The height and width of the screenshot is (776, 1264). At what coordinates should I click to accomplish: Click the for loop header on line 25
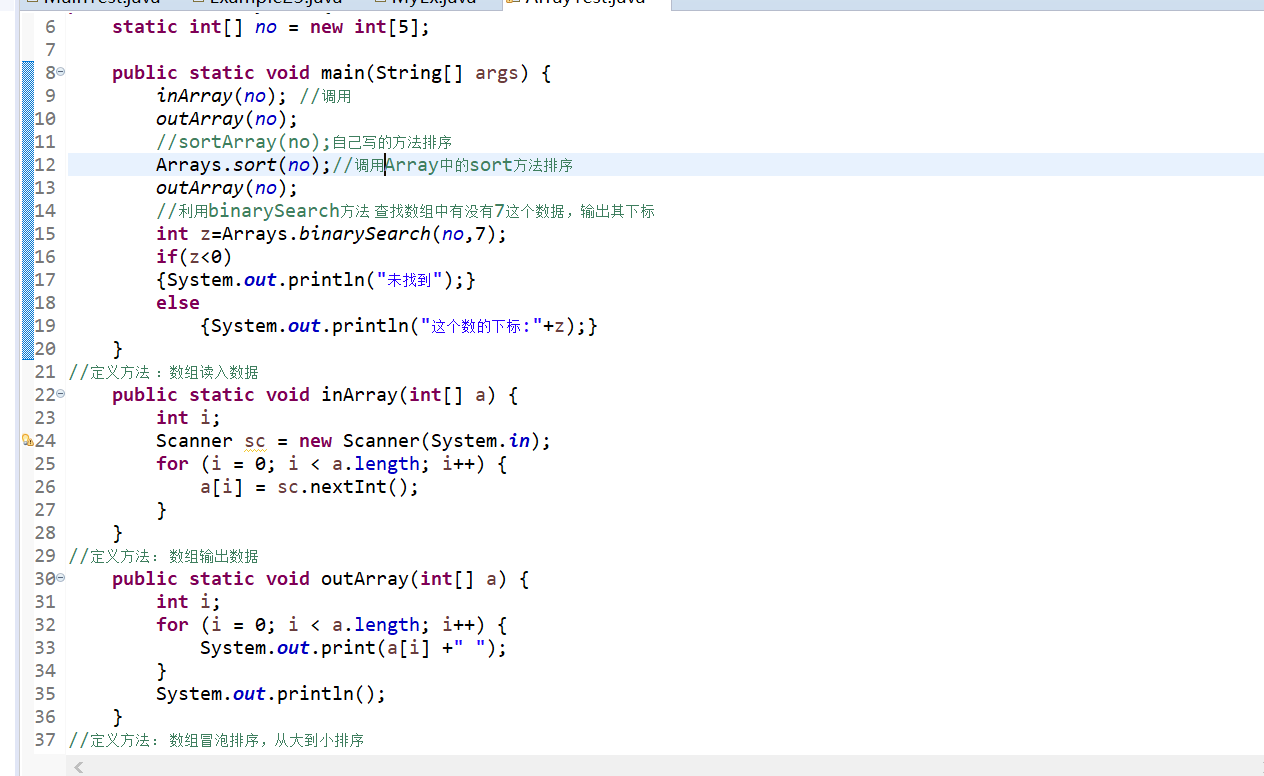(331, 464)
